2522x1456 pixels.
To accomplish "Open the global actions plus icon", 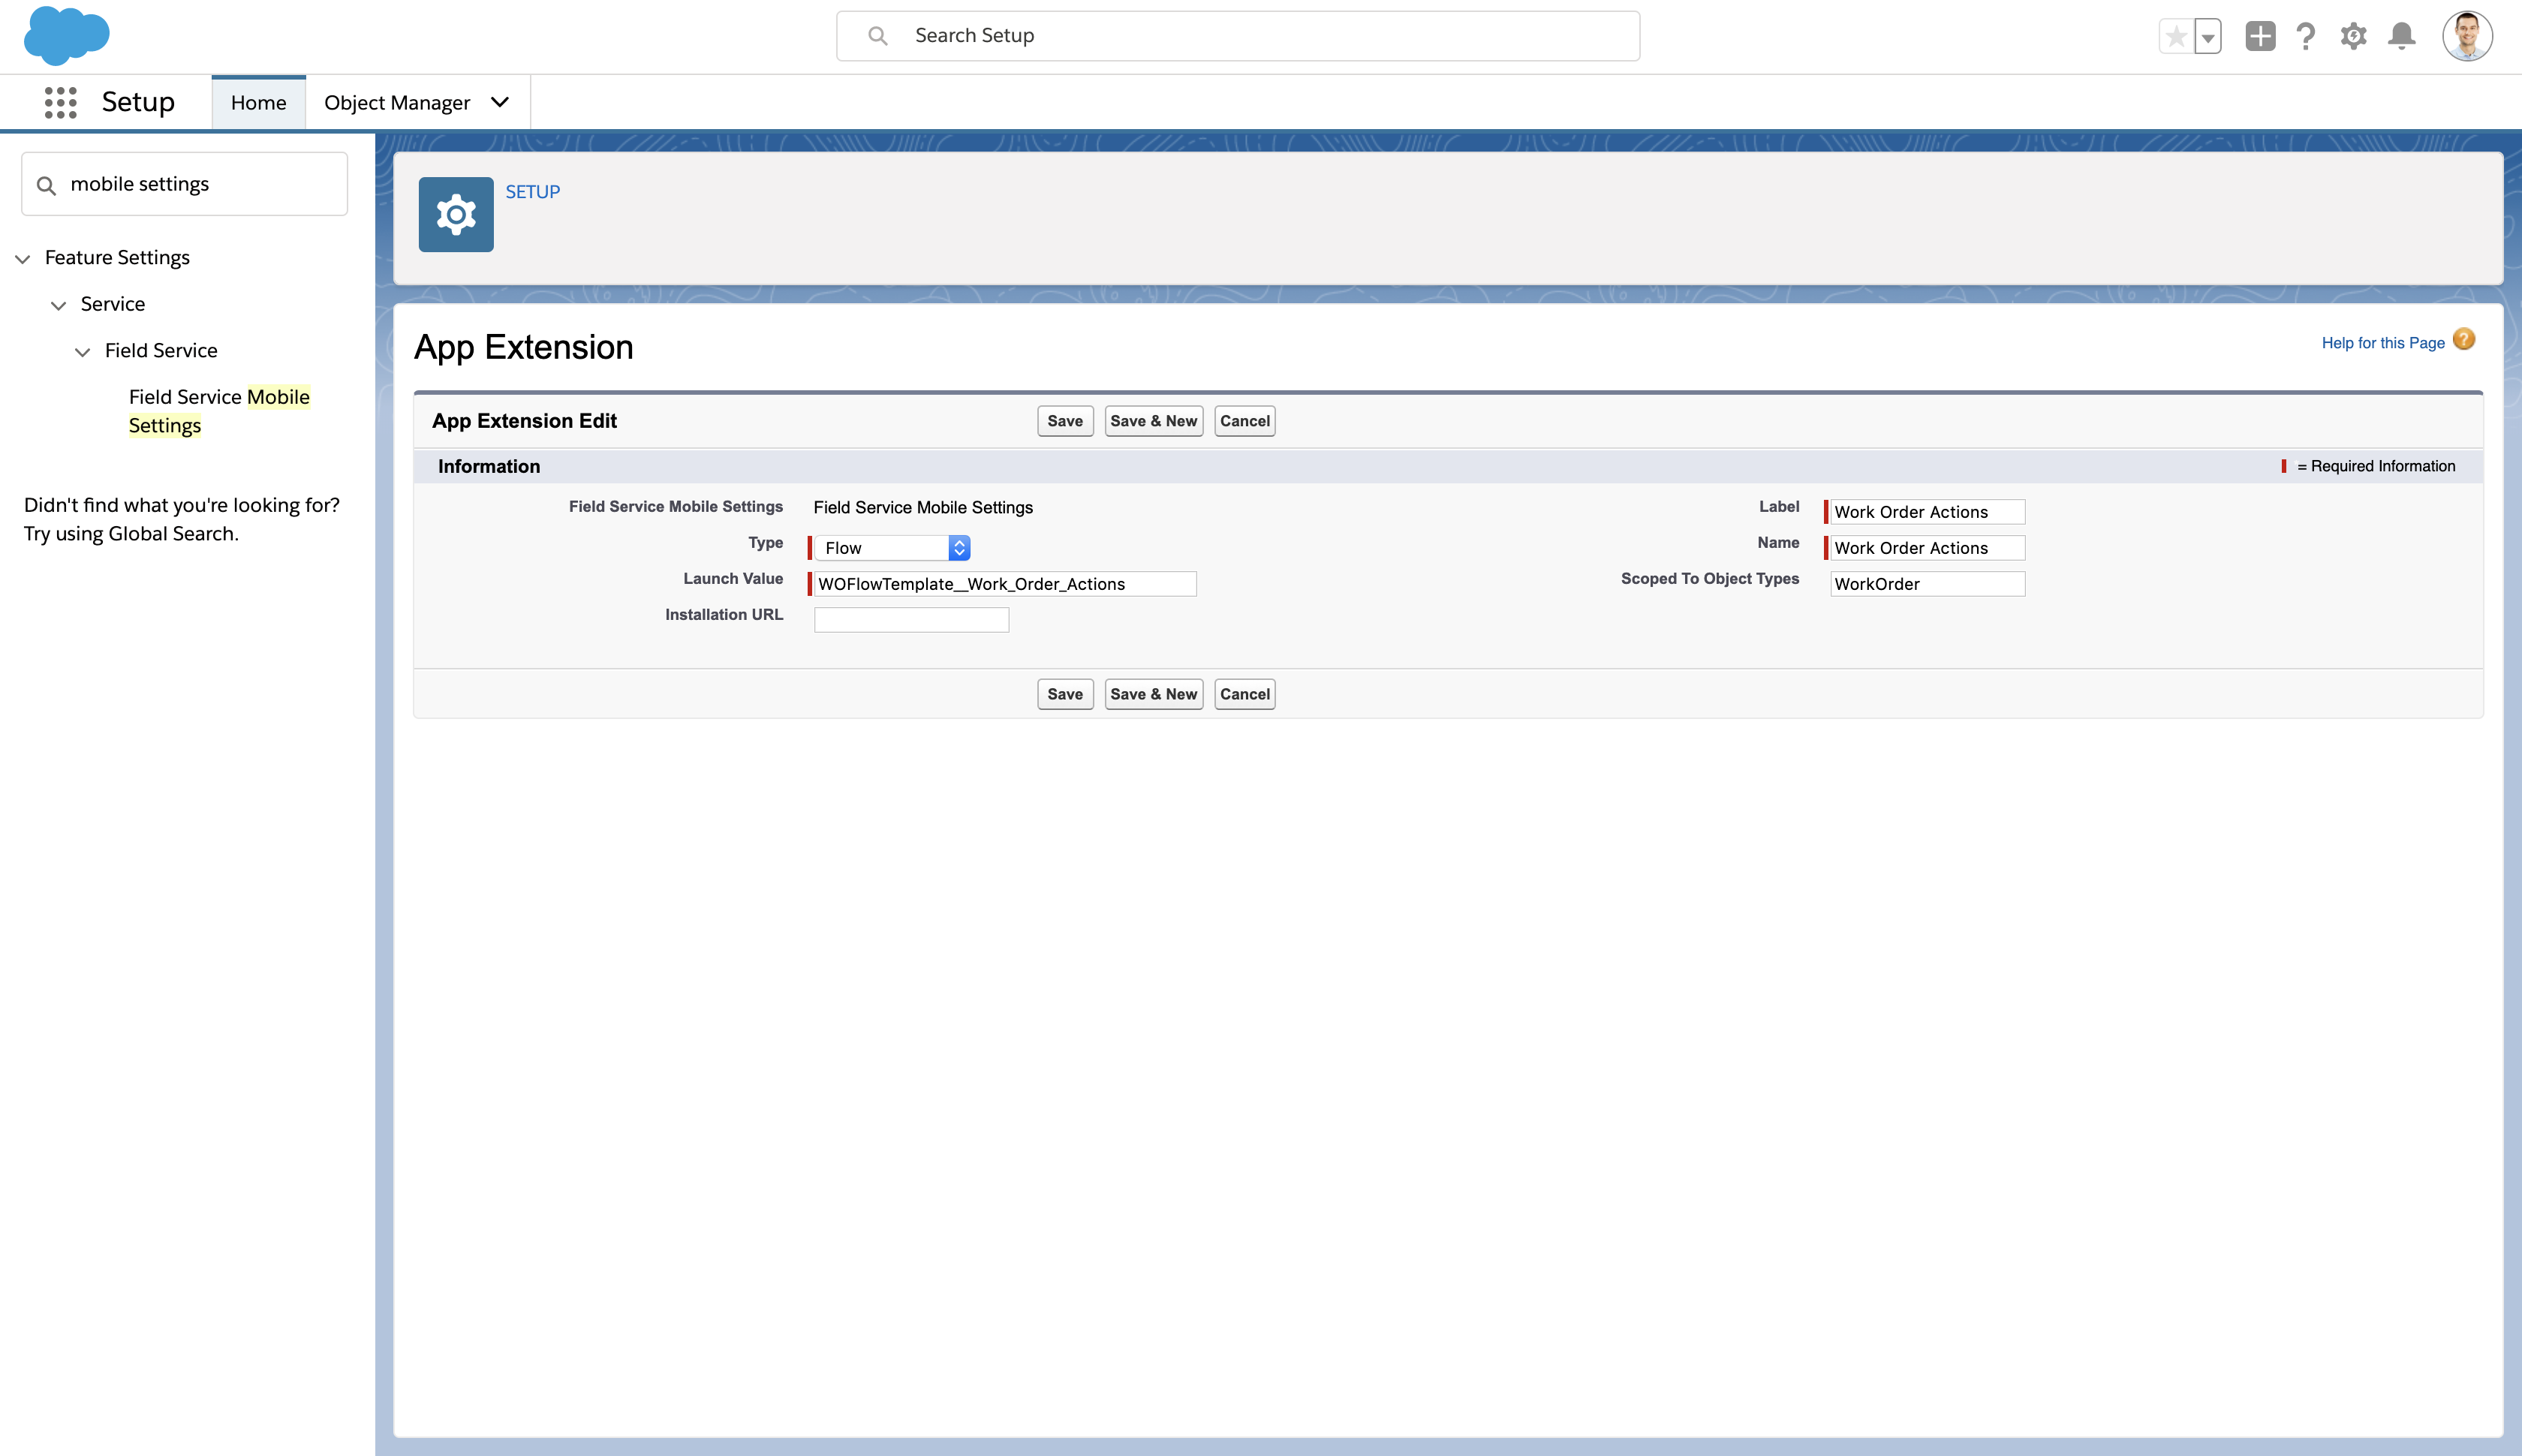I will click(x=2260, y=36).
